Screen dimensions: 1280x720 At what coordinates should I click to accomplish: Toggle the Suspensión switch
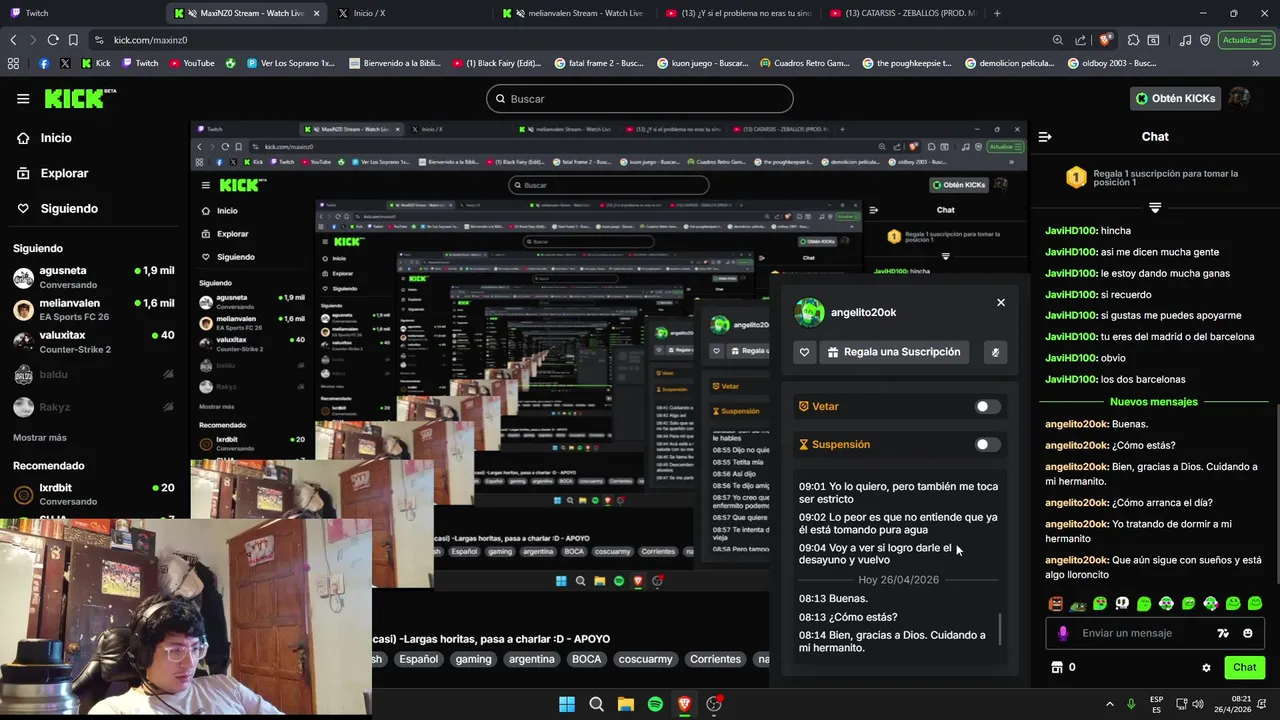[x=987, y=444]
